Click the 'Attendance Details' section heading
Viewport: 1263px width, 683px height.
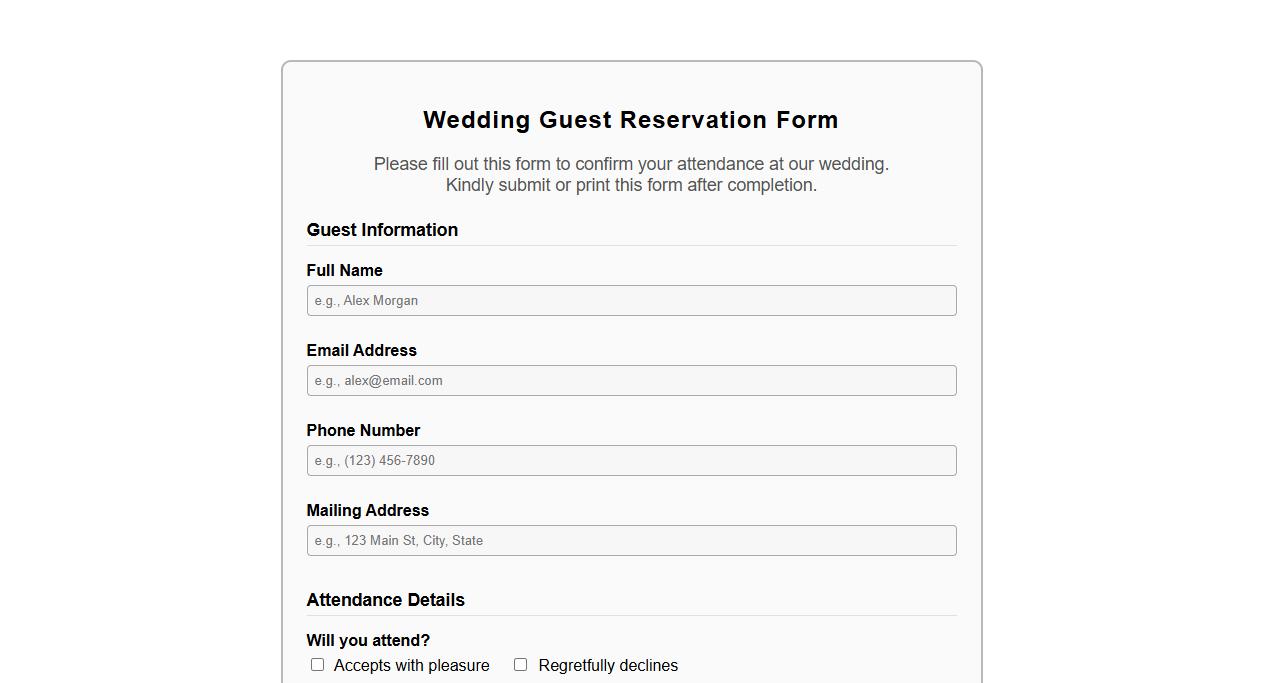pyautogui.click(x=385, y=600)
